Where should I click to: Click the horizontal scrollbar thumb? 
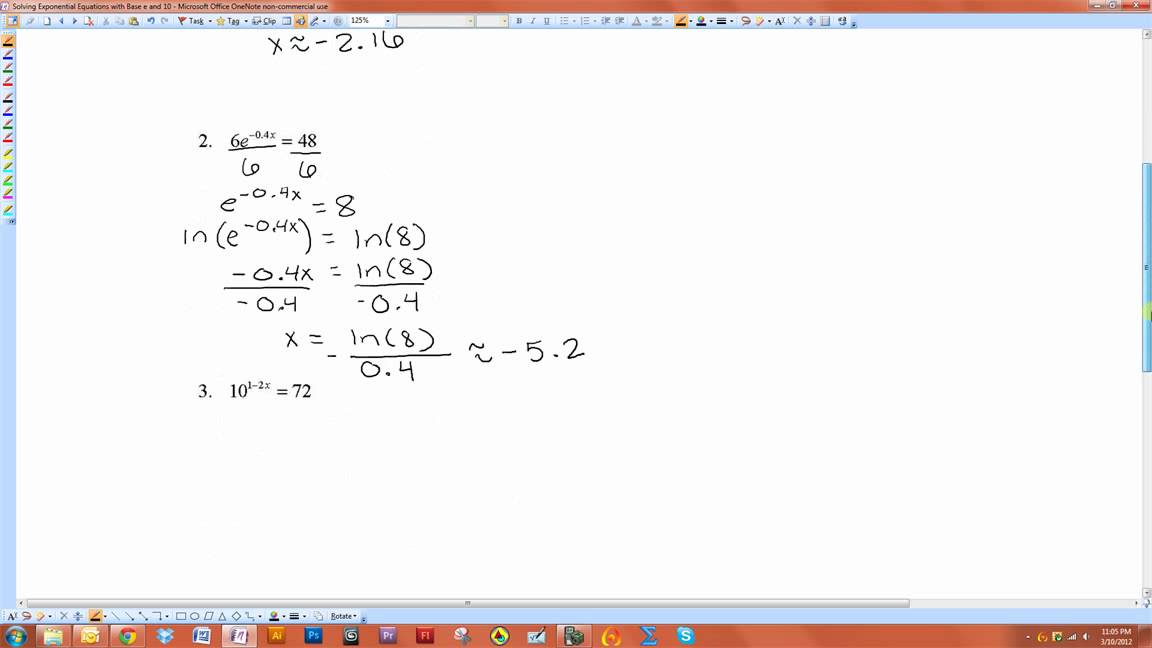pyautogui.click(x=468, y=603)
